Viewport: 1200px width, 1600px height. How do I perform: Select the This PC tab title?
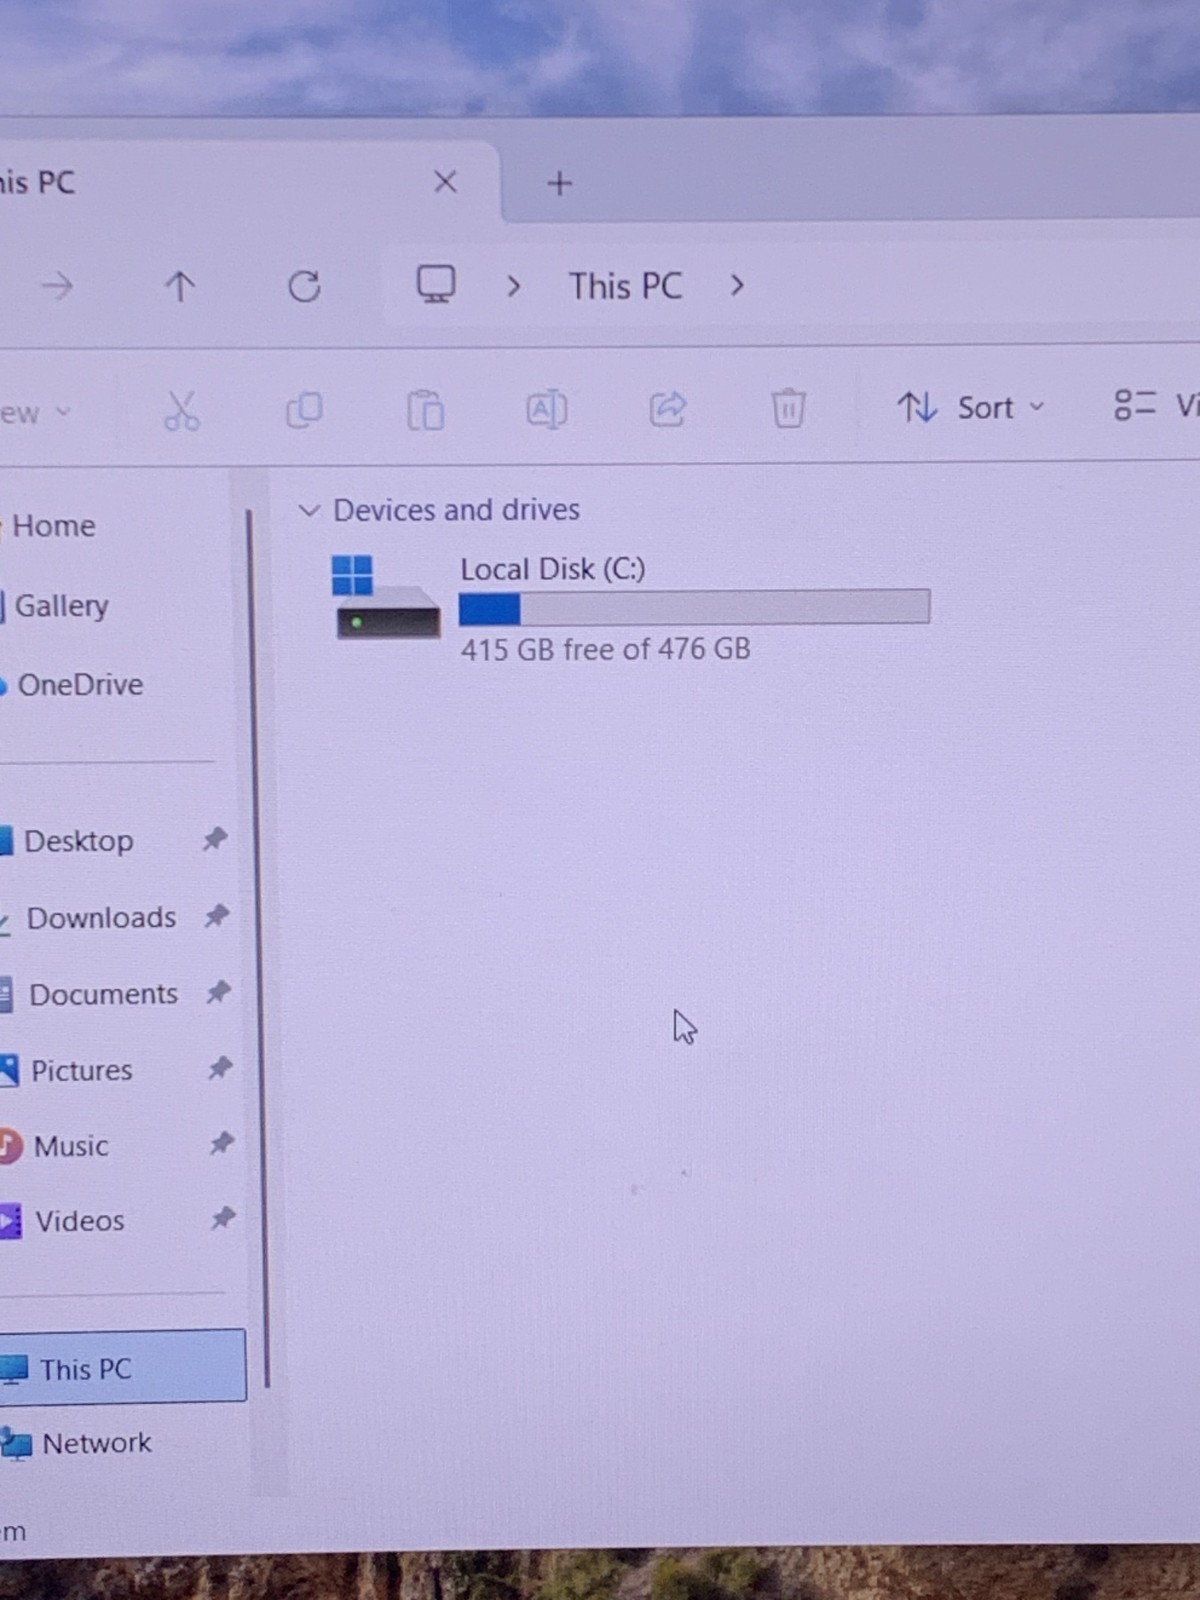(38, 183)
